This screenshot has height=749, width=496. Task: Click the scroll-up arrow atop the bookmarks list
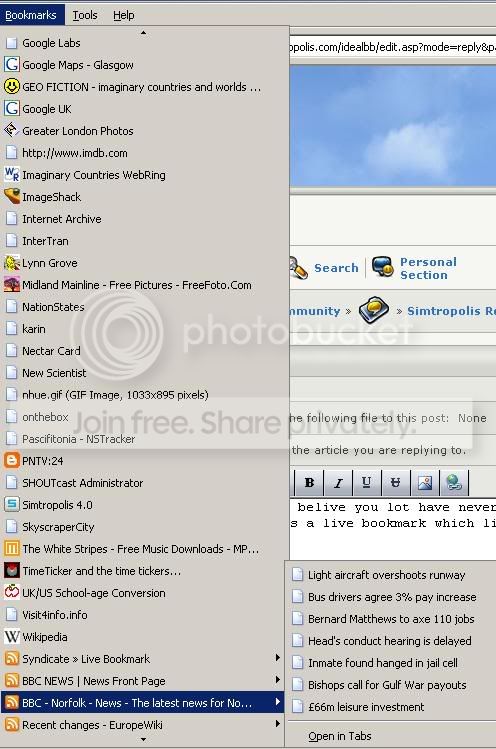click(x=143, y=32)
